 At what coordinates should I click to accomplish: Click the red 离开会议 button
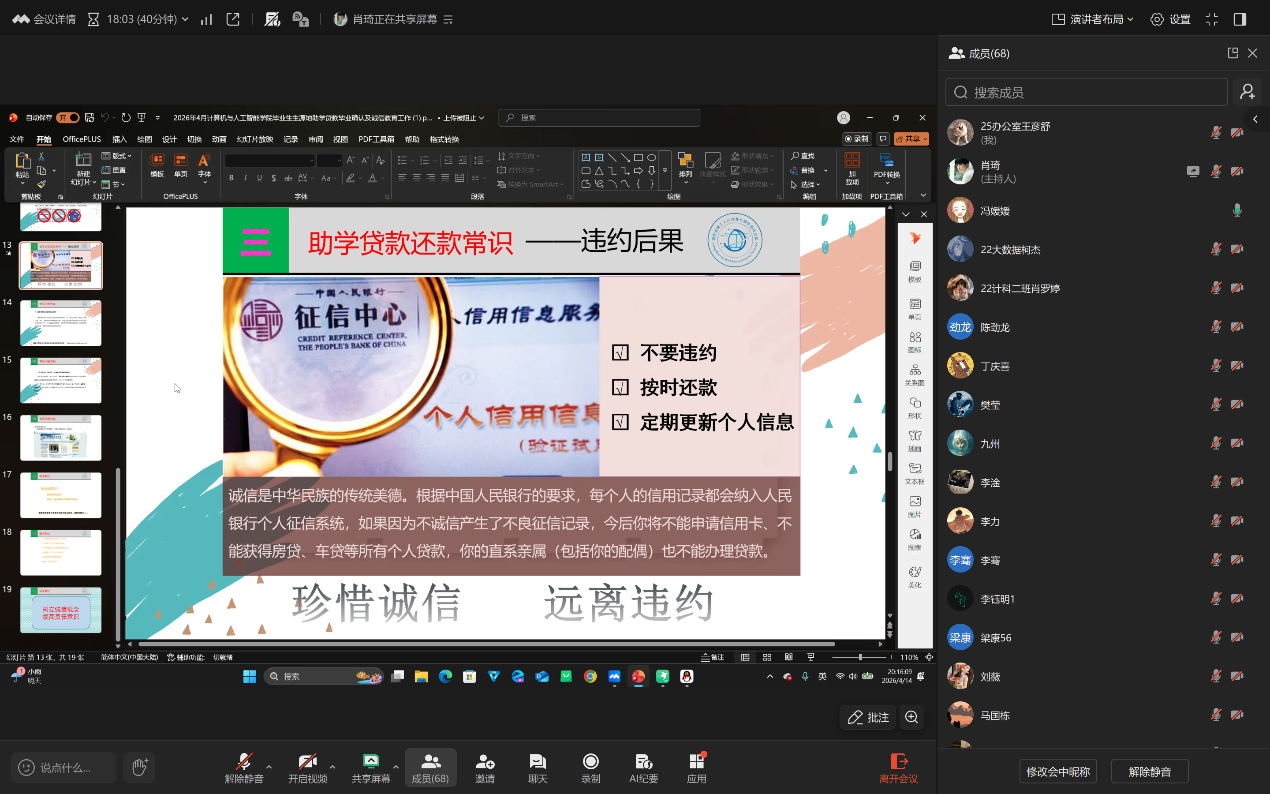pos(898,767)
